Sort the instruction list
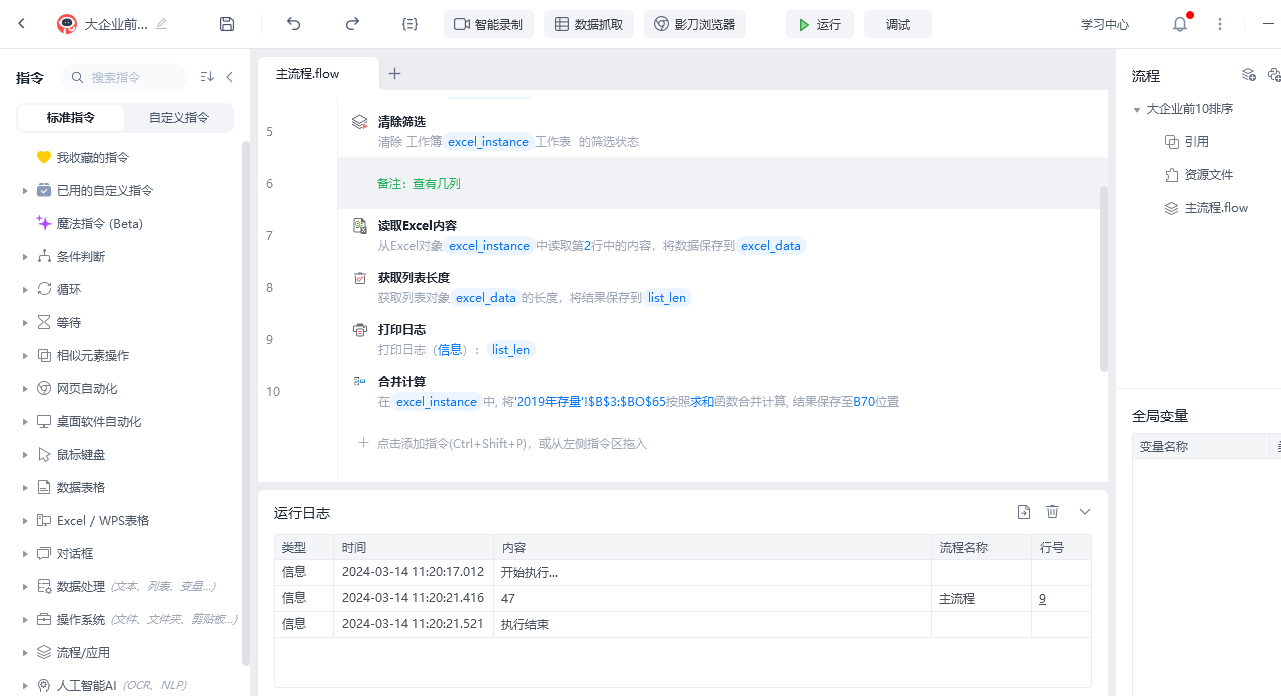This screenshot has width=1281, height=696. click(207, 77)
